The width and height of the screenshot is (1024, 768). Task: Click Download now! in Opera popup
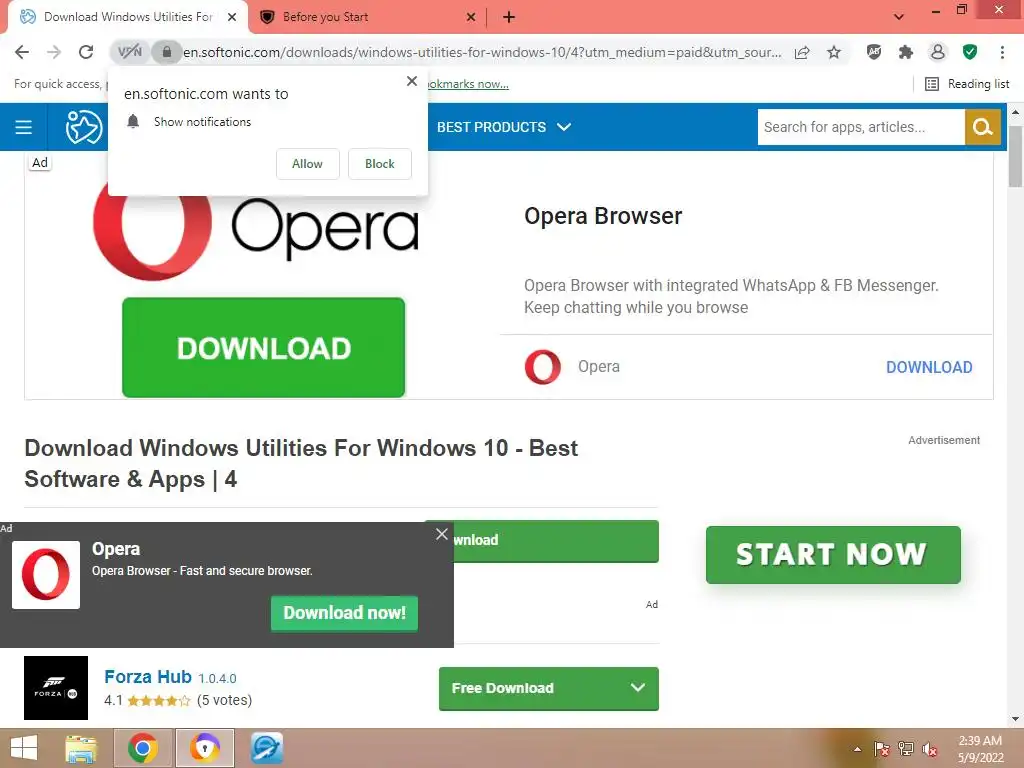tap(344, 613)
